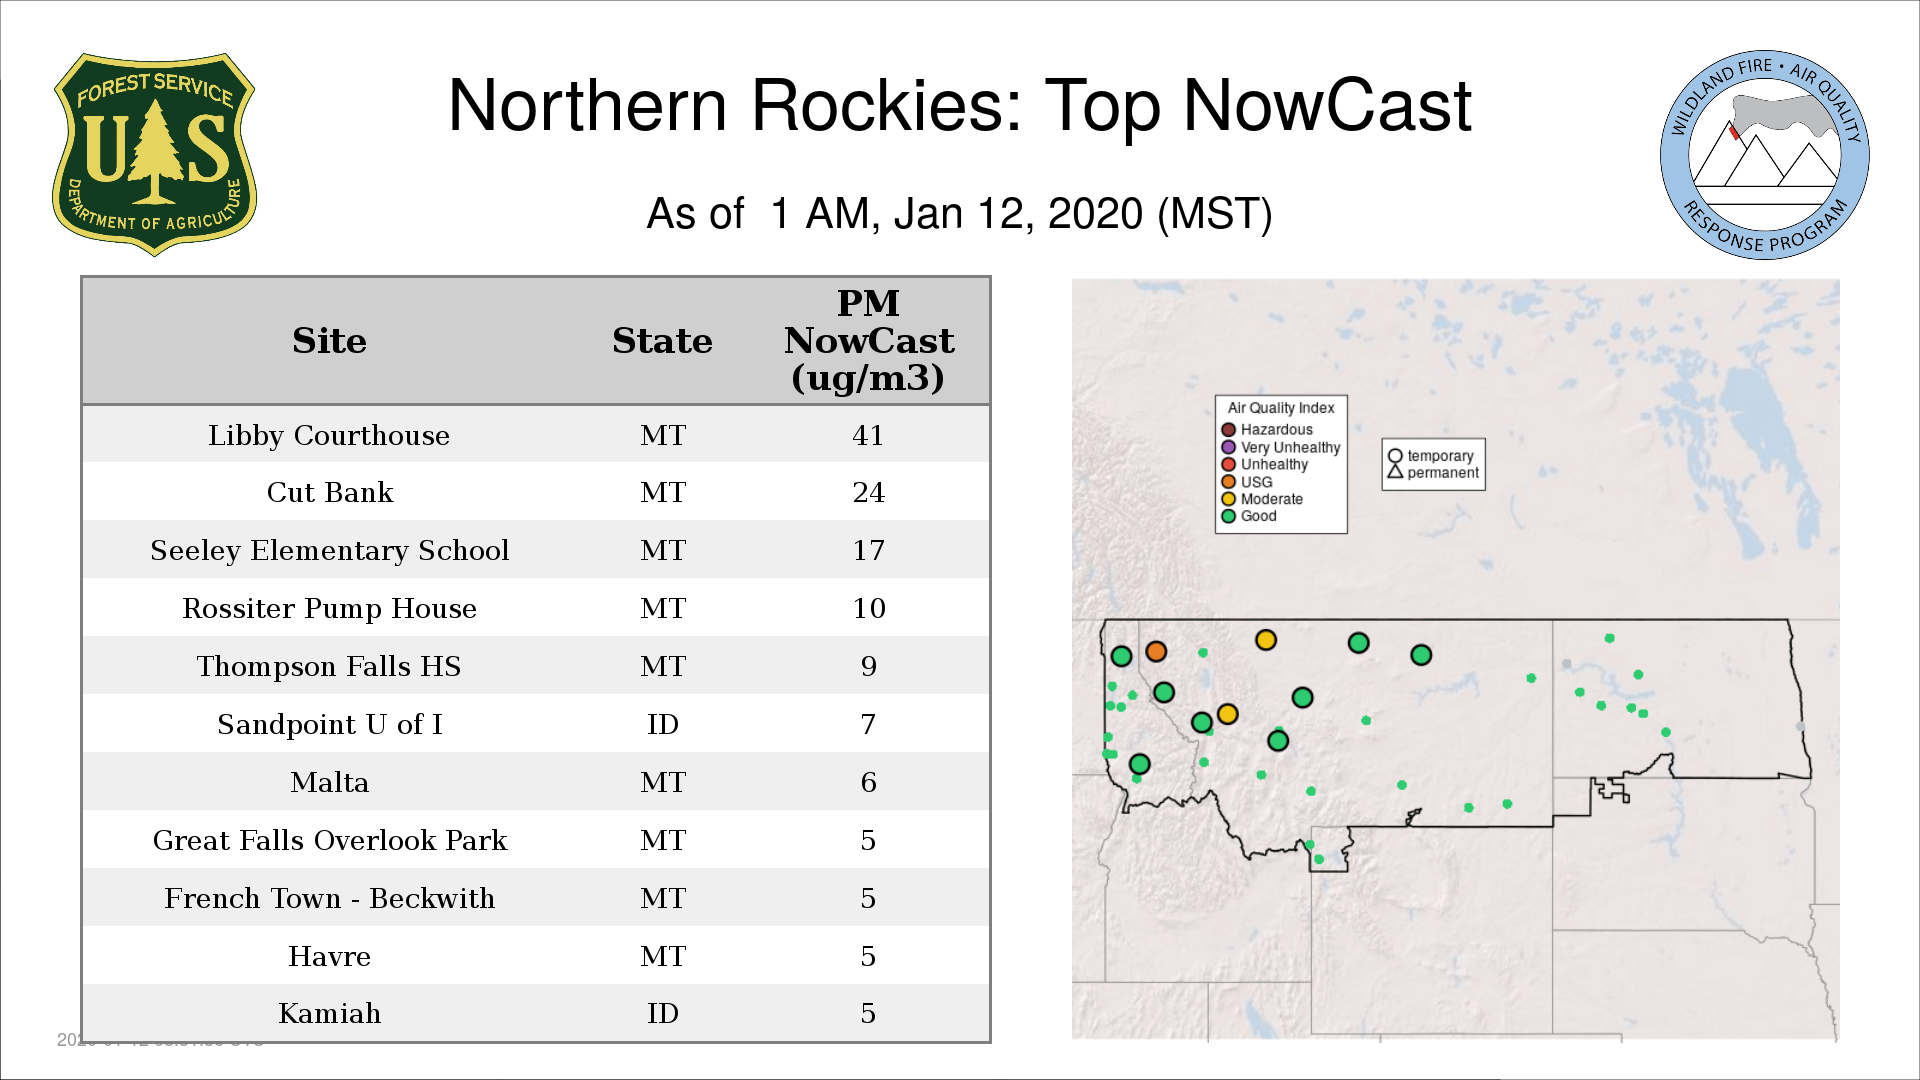Click the Good green legend dot
This screenshot has height=1080, width=1920.
tap(1229, 516)
